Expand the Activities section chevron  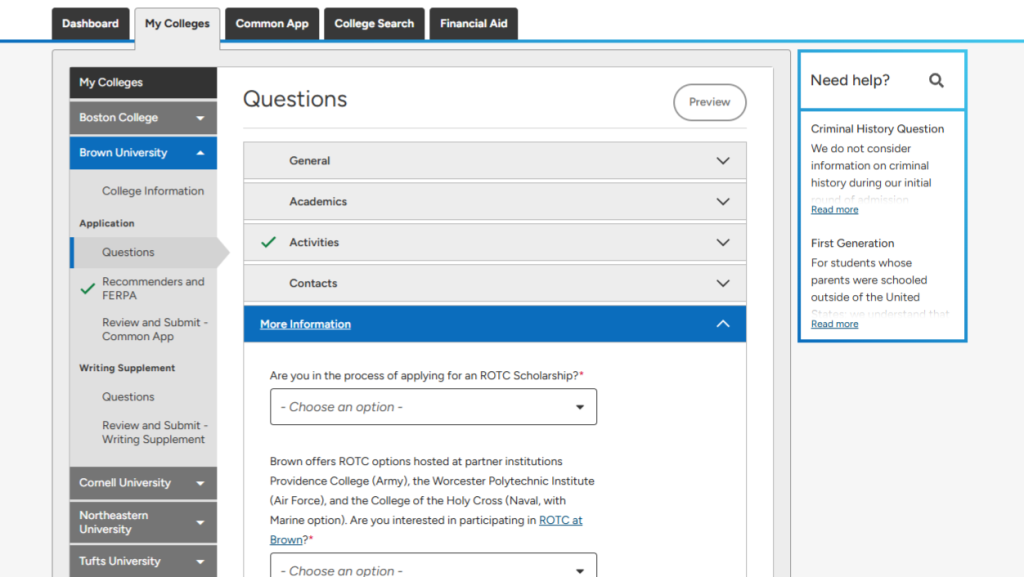(x=723, y=243)
